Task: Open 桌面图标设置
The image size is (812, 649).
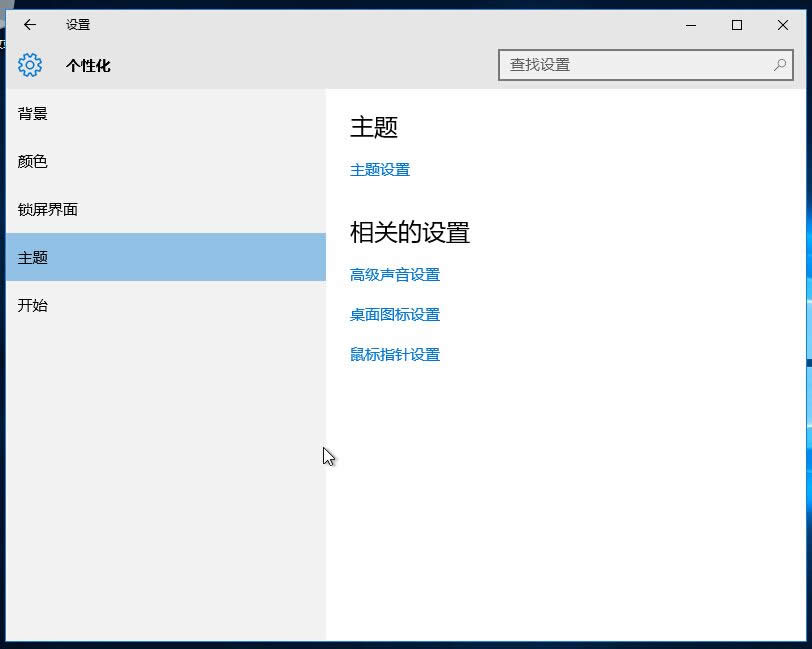Action: point(396,314)
